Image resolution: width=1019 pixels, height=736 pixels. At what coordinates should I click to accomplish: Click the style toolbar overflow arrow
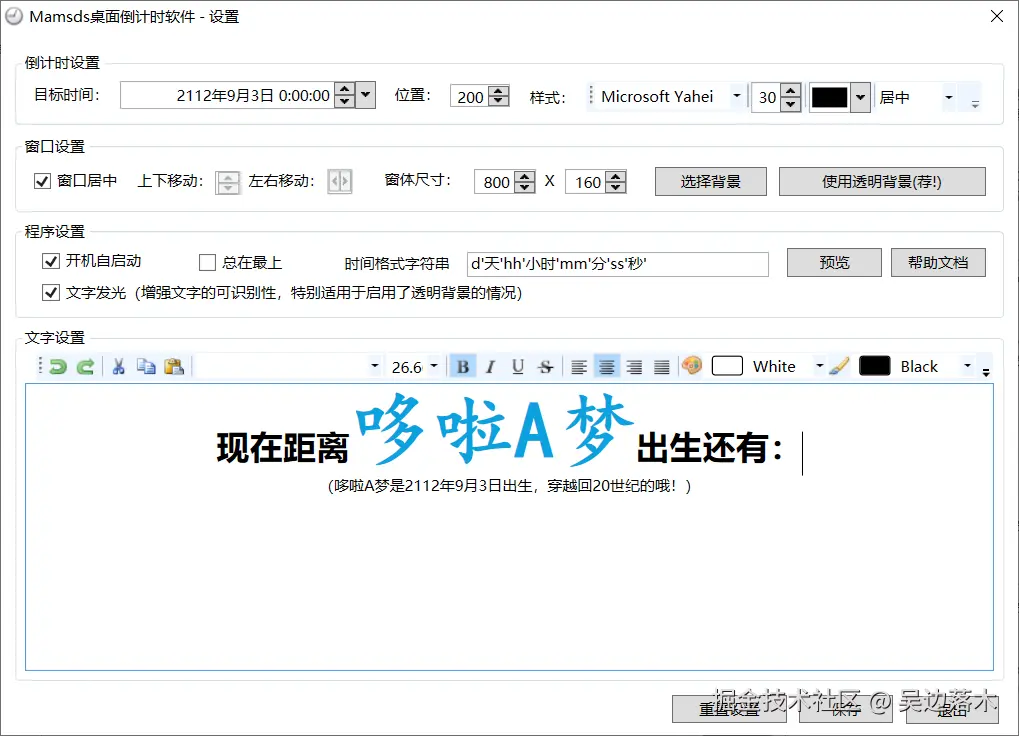(975, 104)
